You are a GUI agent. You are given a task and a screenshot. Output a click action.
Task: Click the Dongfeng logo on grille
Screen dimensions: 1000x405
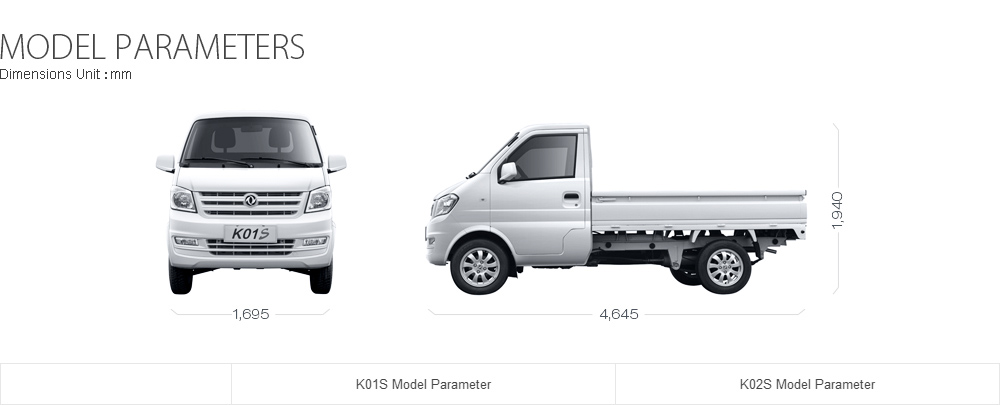pyautogui.click(x=250, y=200)
